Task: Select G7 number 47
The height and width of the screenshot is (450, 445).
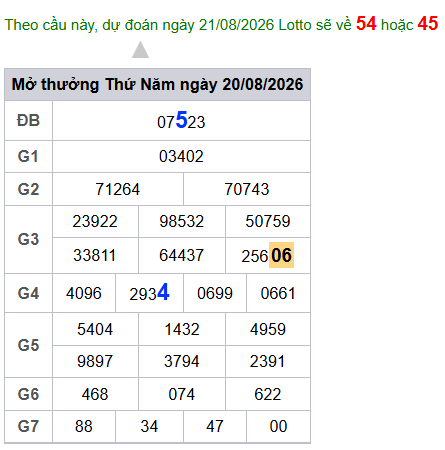Action: pyautogui.click(x=215, y=426)
